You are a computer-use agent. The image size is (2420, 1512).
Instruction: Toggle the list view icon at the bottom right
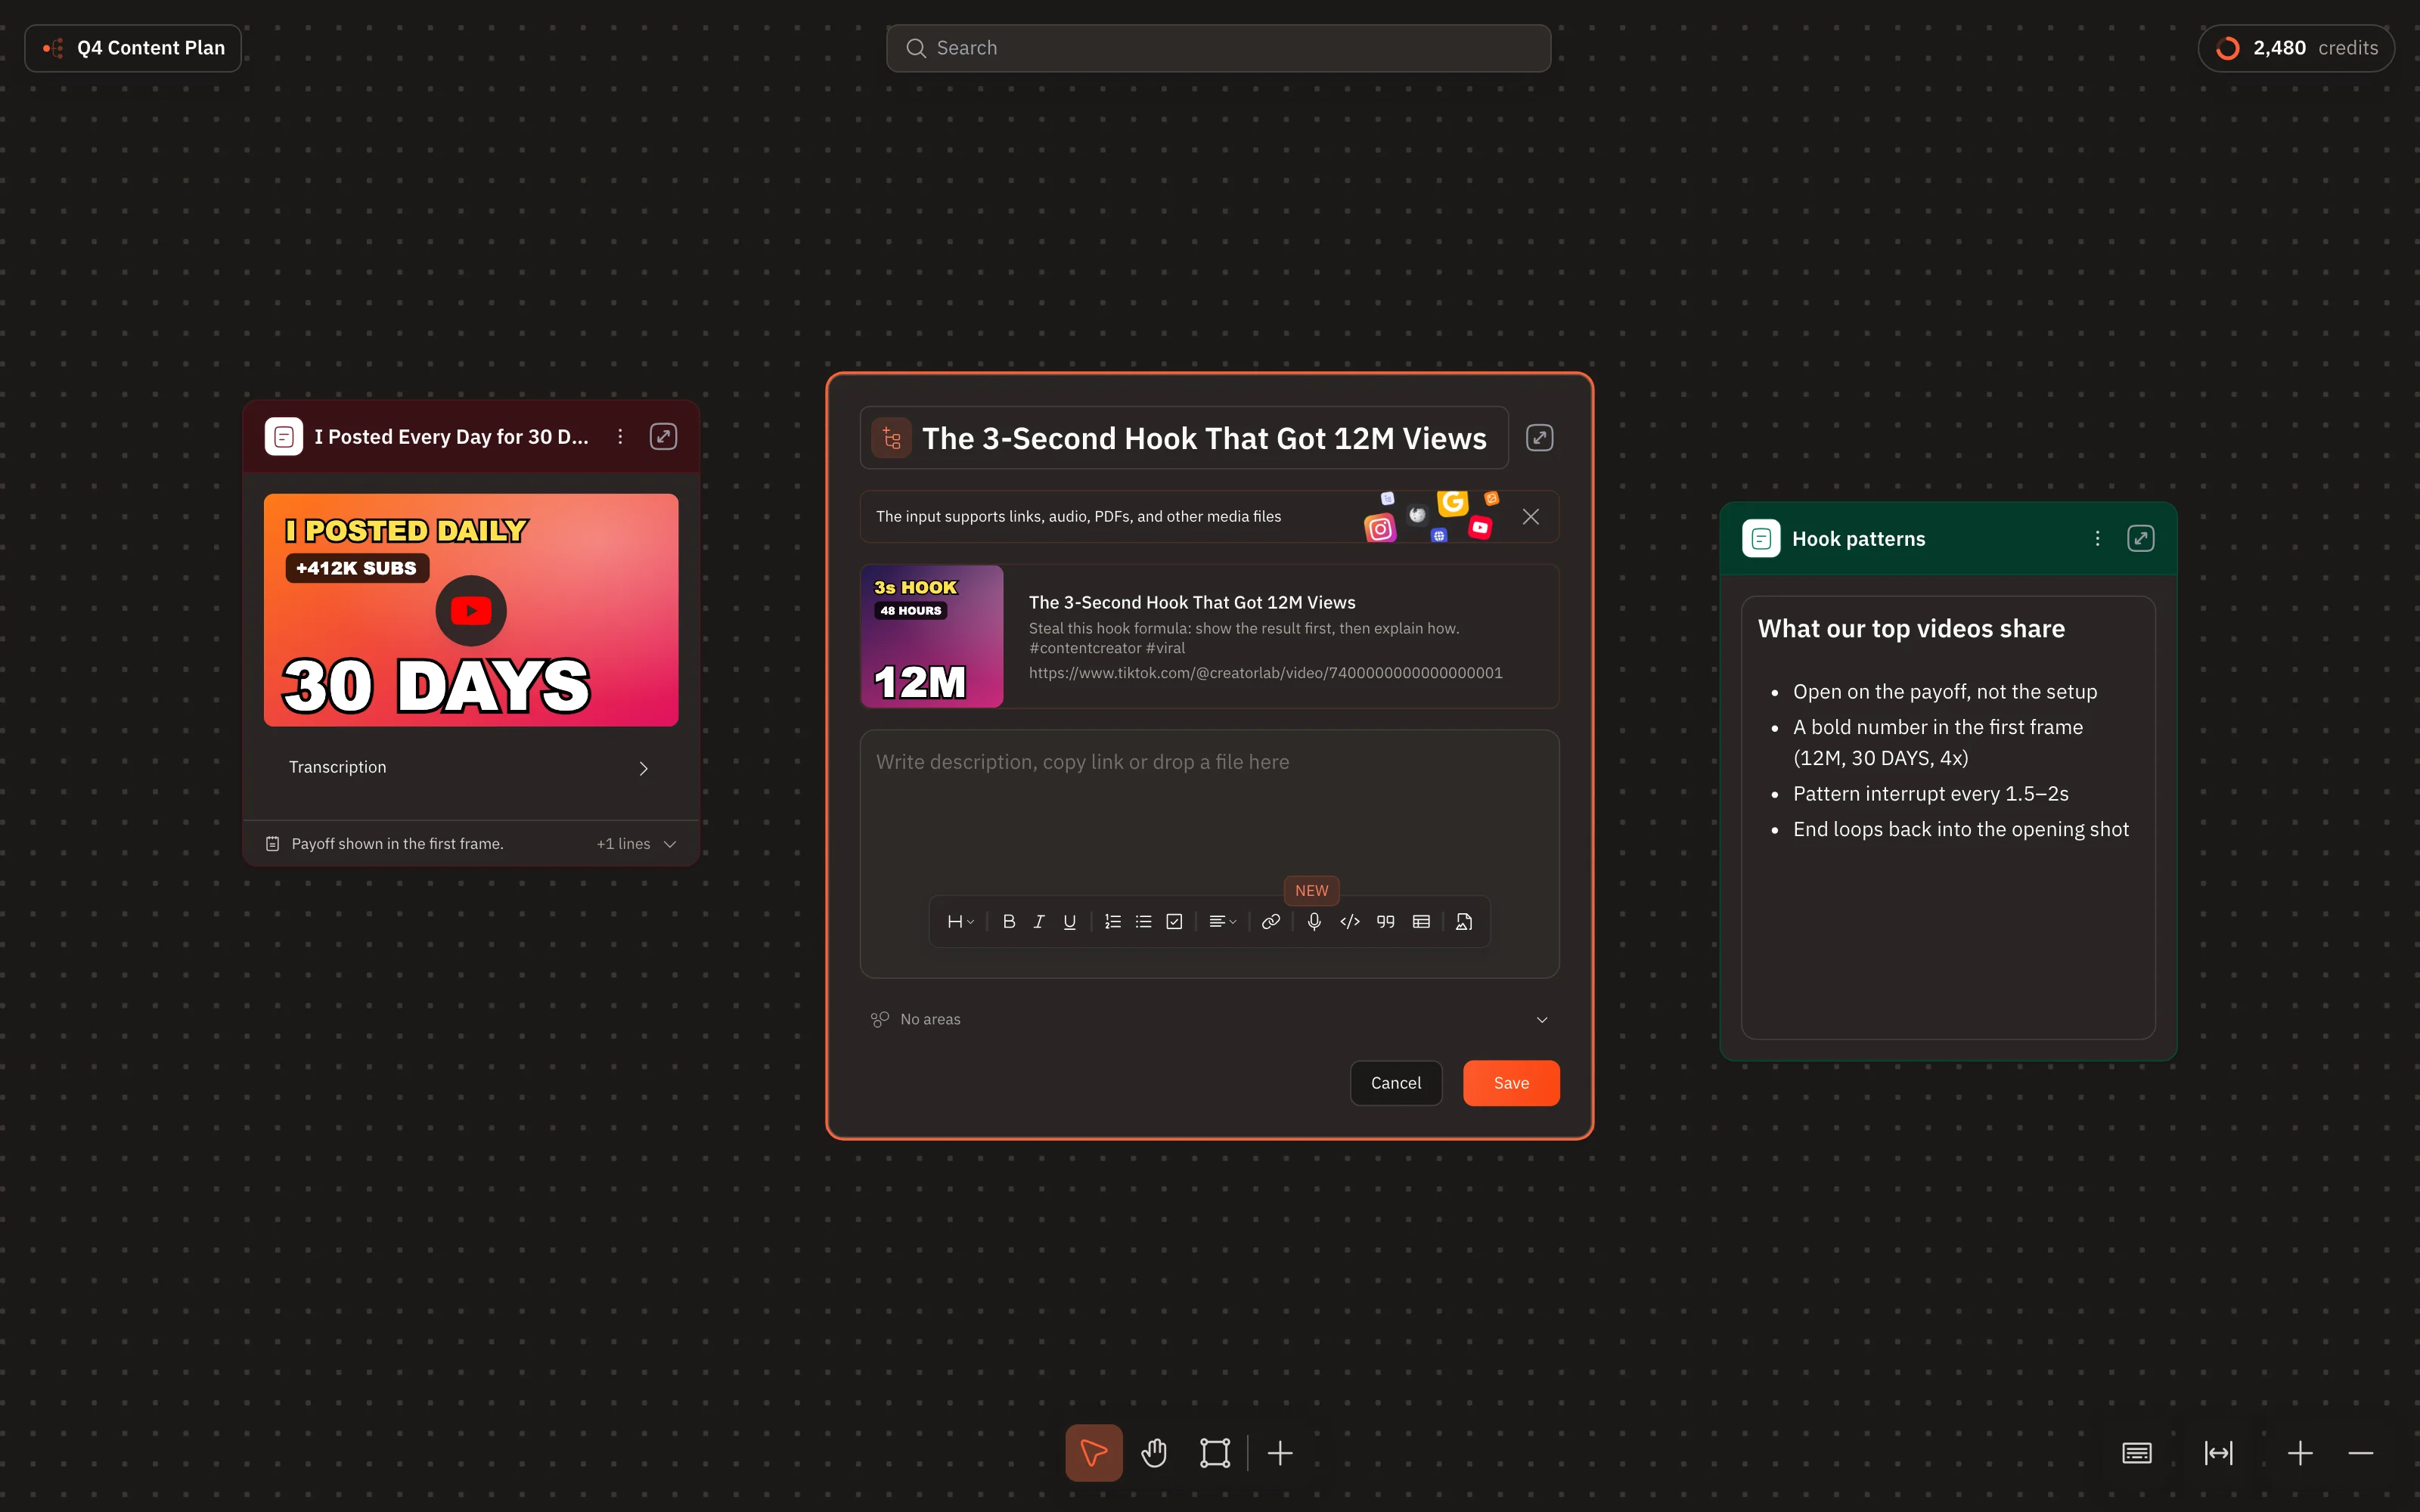click(2137, 1453)
